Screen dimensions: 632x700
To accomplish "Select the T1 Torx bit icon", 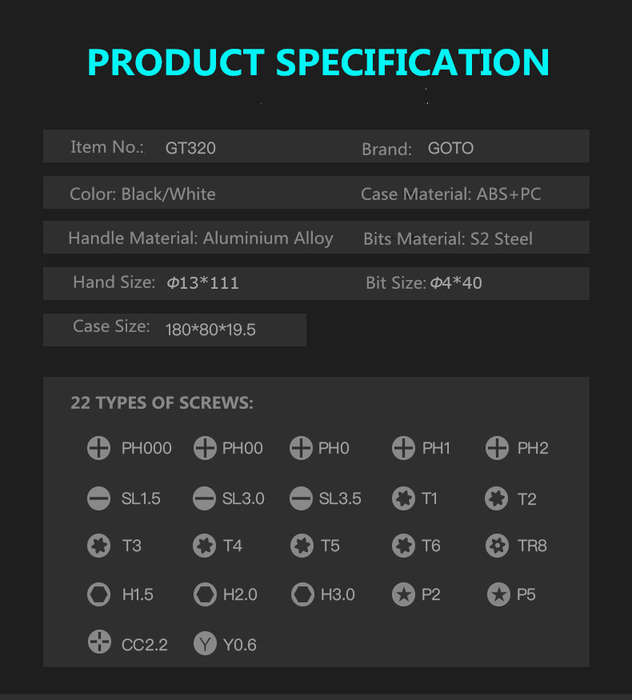I will 403,498.
